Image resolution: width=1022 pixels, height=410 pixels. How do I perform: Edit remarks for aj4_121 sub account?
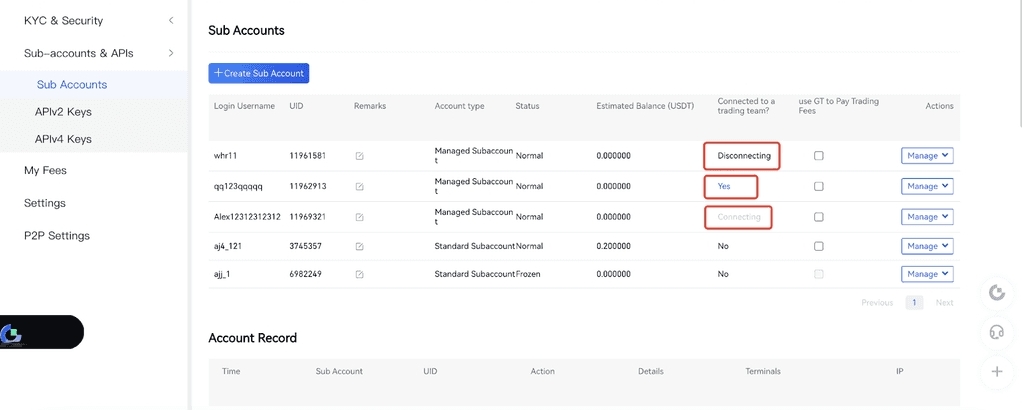(359, 246)
